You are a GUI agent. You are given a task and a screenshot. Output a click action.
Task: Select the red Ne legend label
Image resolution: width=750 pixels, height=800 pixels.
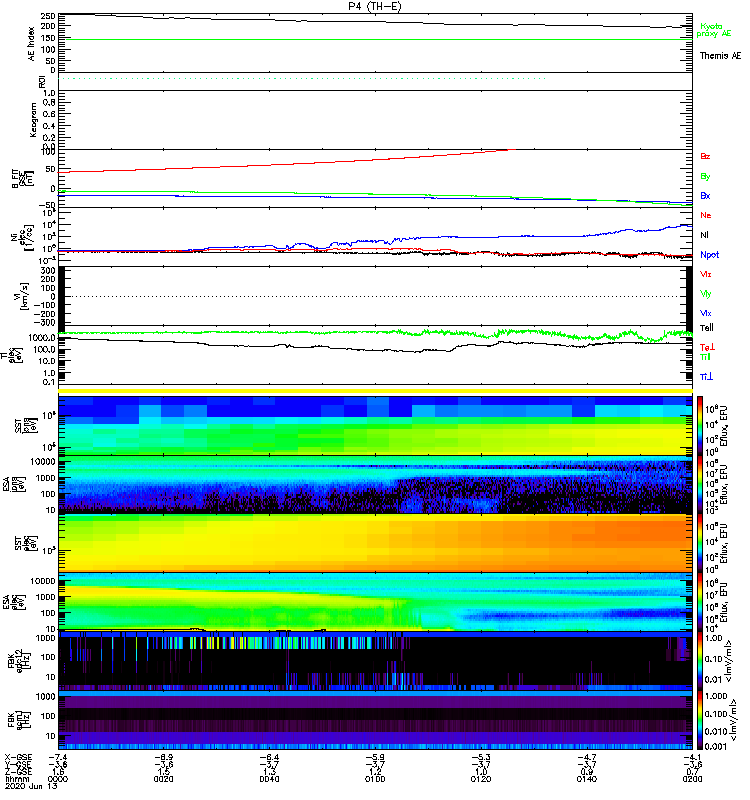(706, 215)
